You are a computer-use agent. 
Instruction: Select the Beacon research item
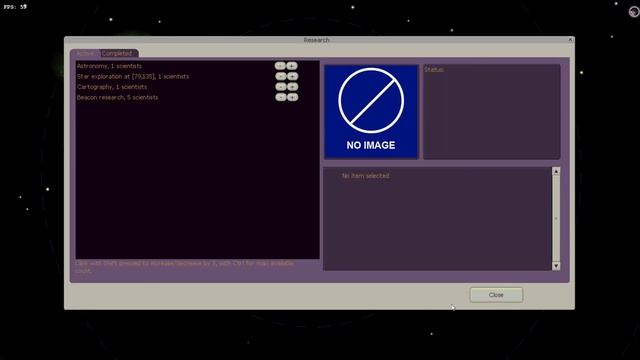pyautogui.click(x=118, y=98)
